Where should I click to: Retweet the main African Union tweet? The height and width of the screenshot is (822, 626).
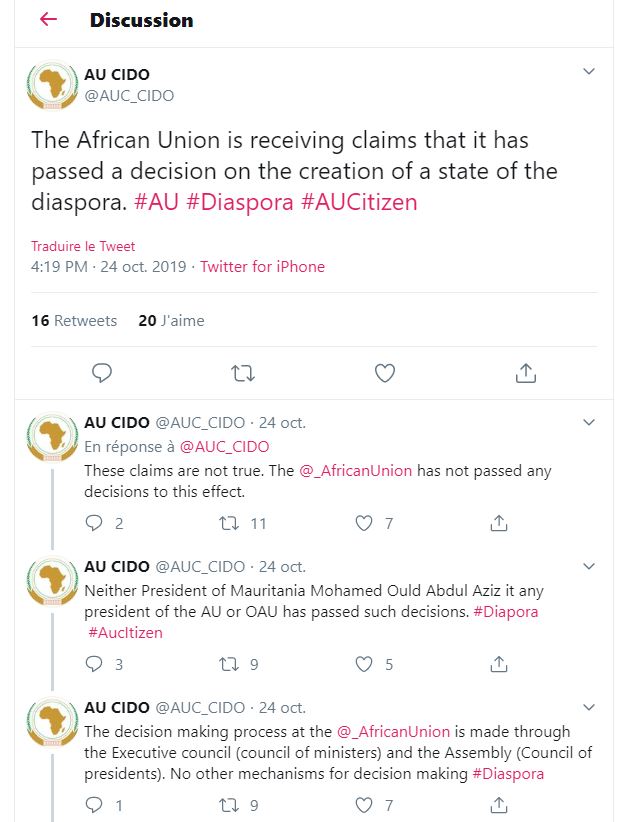[x=243, y=373]
